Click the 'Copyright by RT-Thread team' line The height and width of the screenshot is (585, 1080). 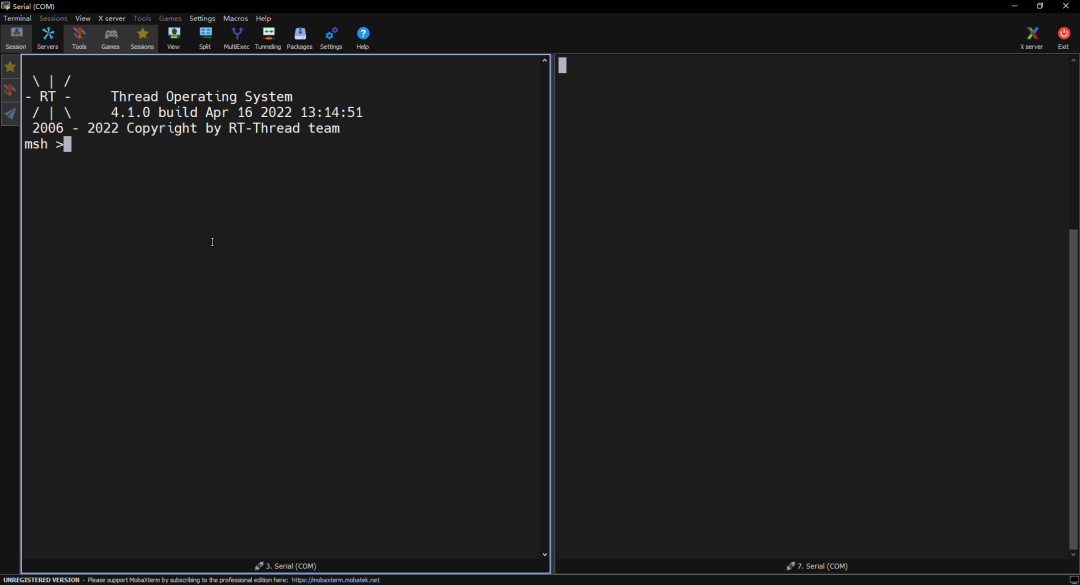pos(233,128)
